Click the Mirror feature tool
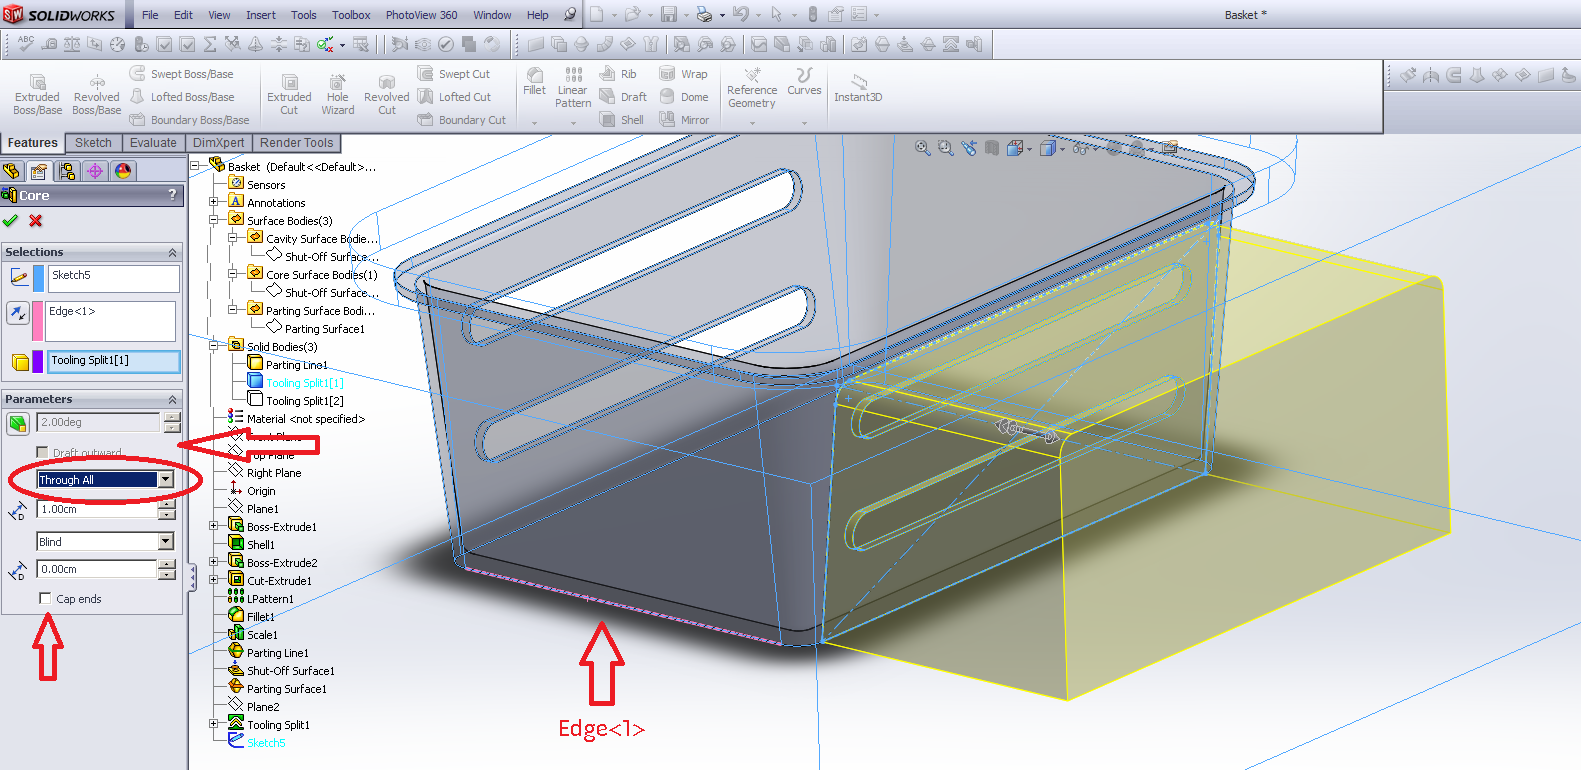The width and height of the screenshot is (1581, 770). pyautogui.click(x=684, y=120)
